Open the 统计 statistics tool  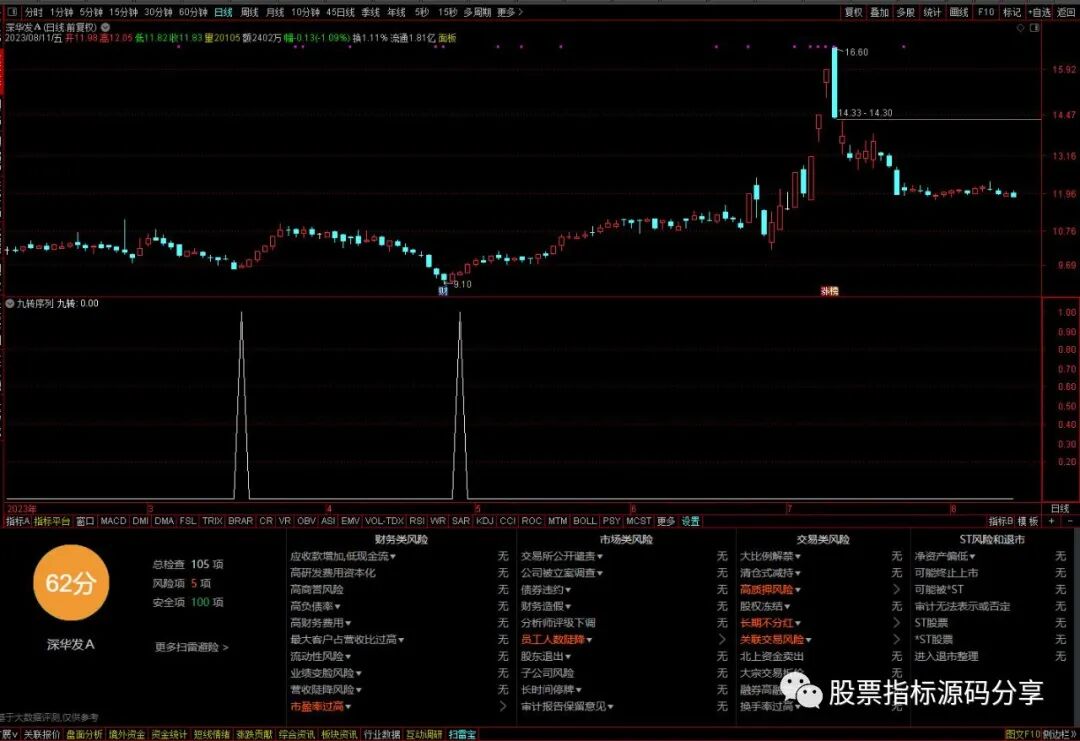pyautogui.click(x=932, y=12)
